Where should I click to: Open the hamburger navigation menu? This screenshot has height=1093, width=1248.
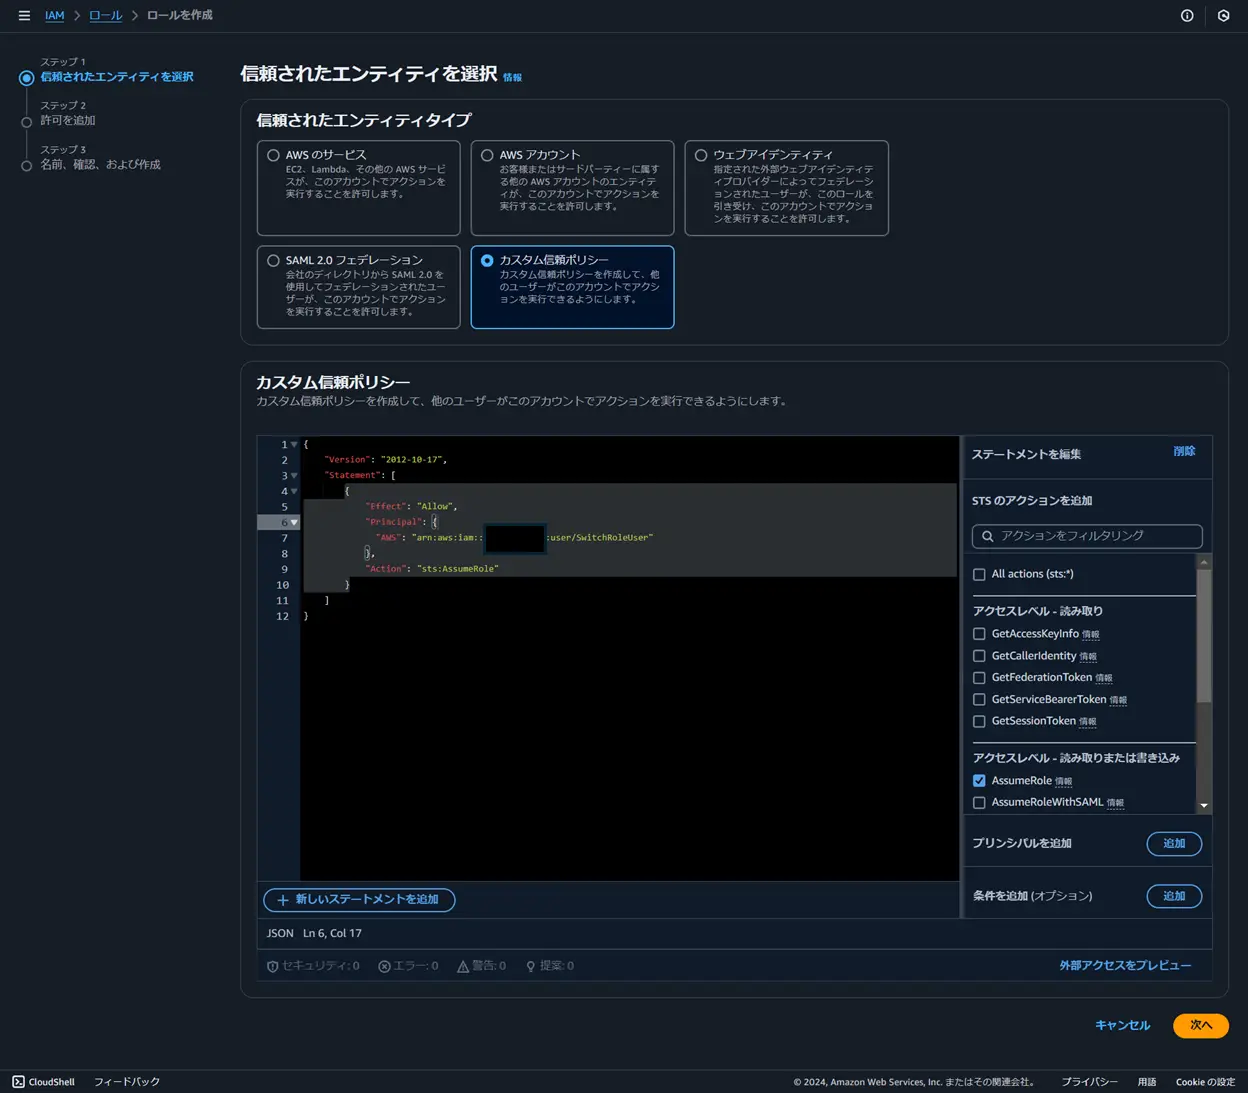(x=24, y=16)
